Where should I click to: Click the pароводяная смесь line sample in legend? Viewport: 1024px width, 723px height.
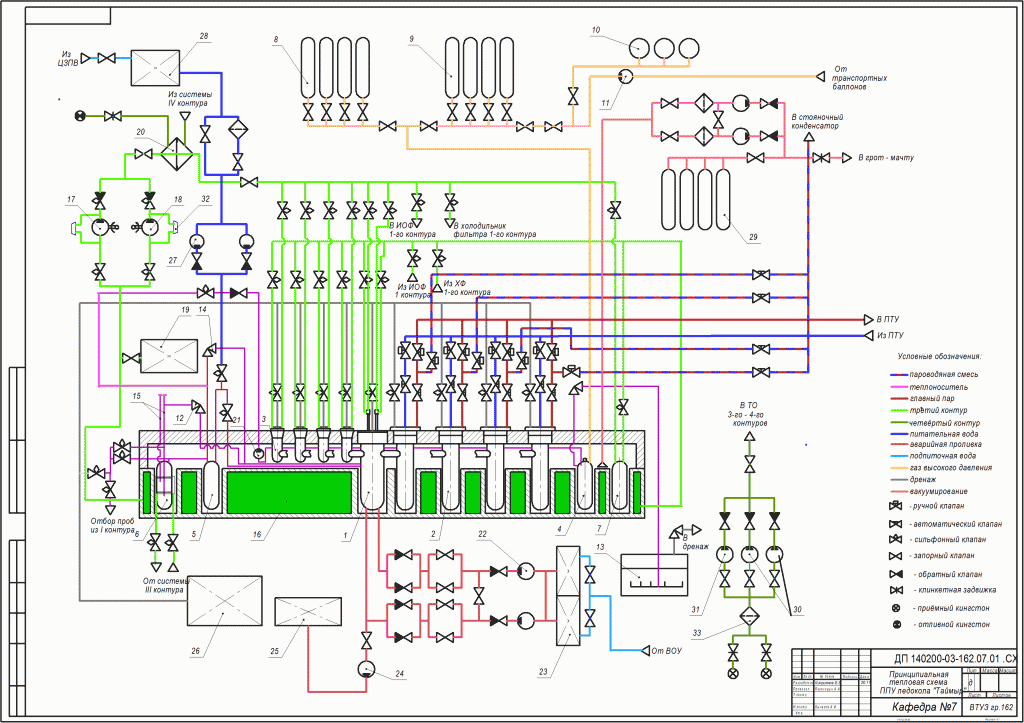[x=899, y=375]
